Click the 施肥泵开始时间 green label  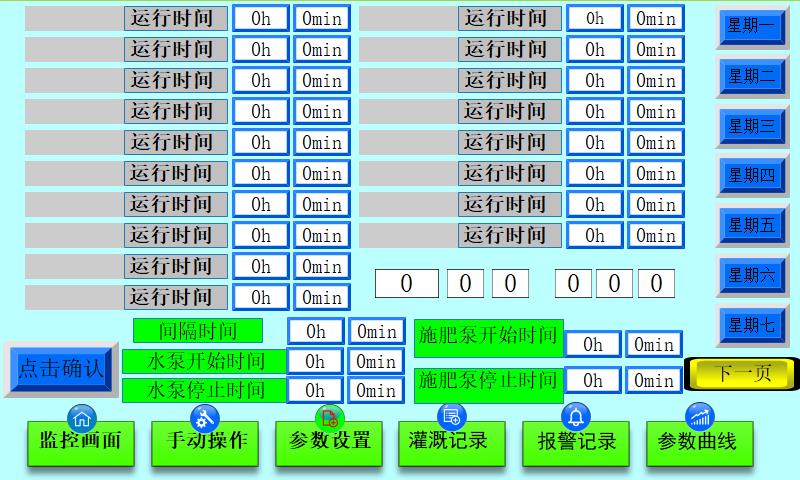[489, 337]
